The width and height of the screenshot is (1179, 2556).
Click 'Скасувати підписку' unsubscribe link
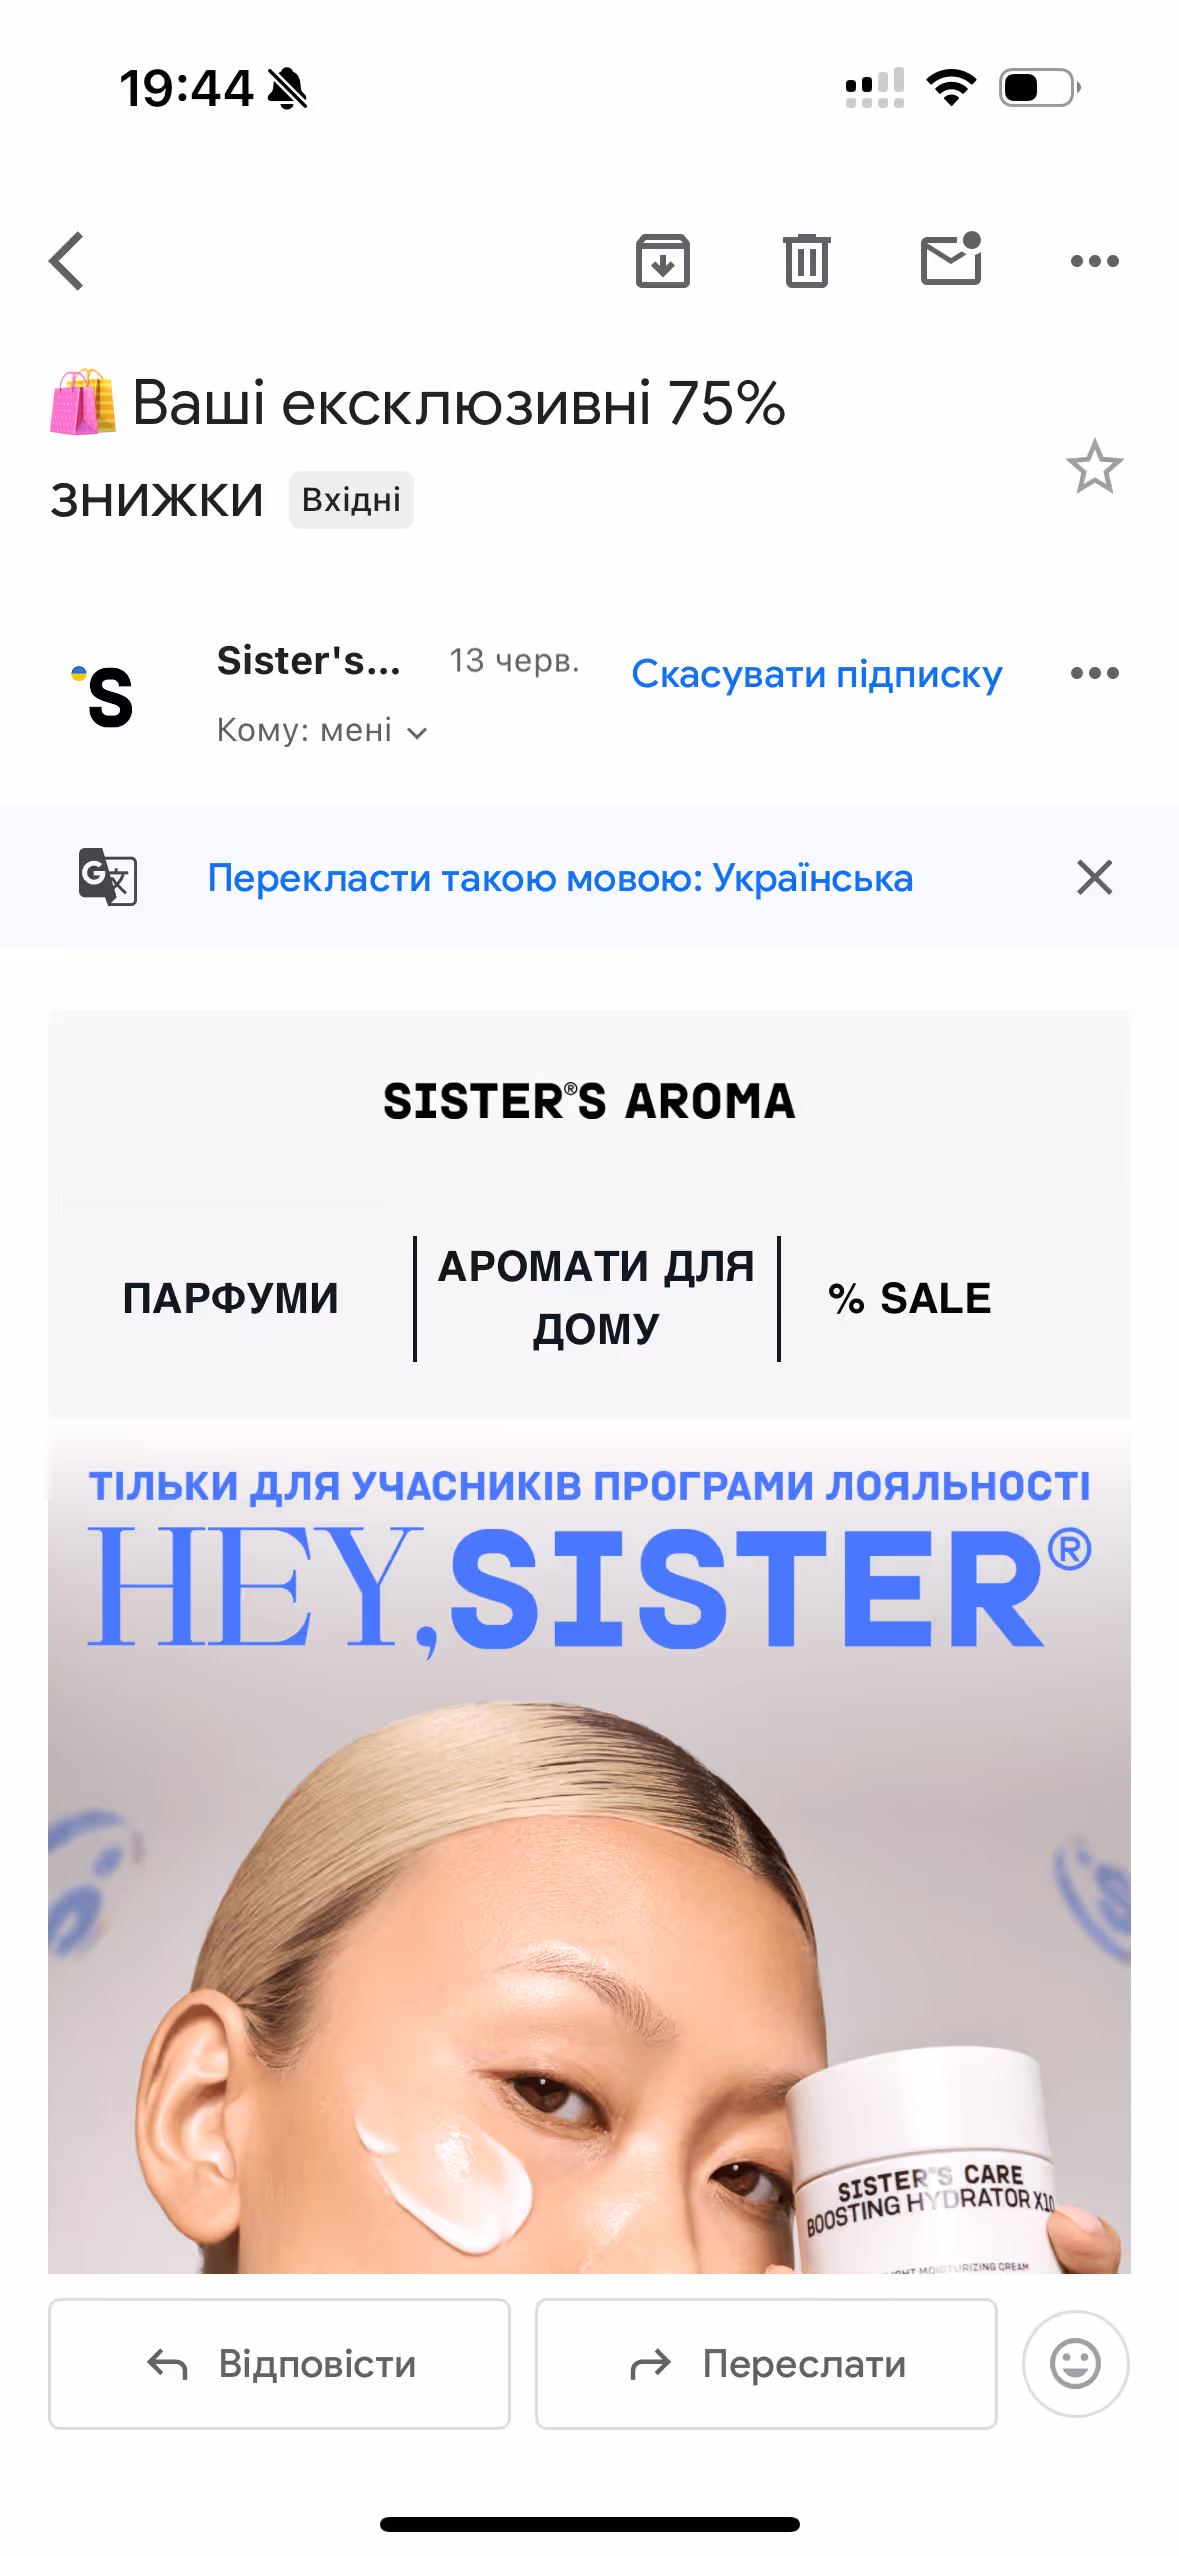(x=816, y=674)
